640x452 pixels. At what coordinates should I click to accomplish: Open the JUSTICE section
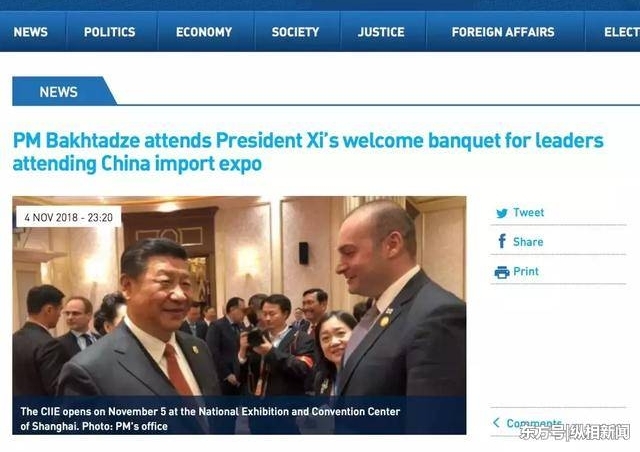(381, 32)
